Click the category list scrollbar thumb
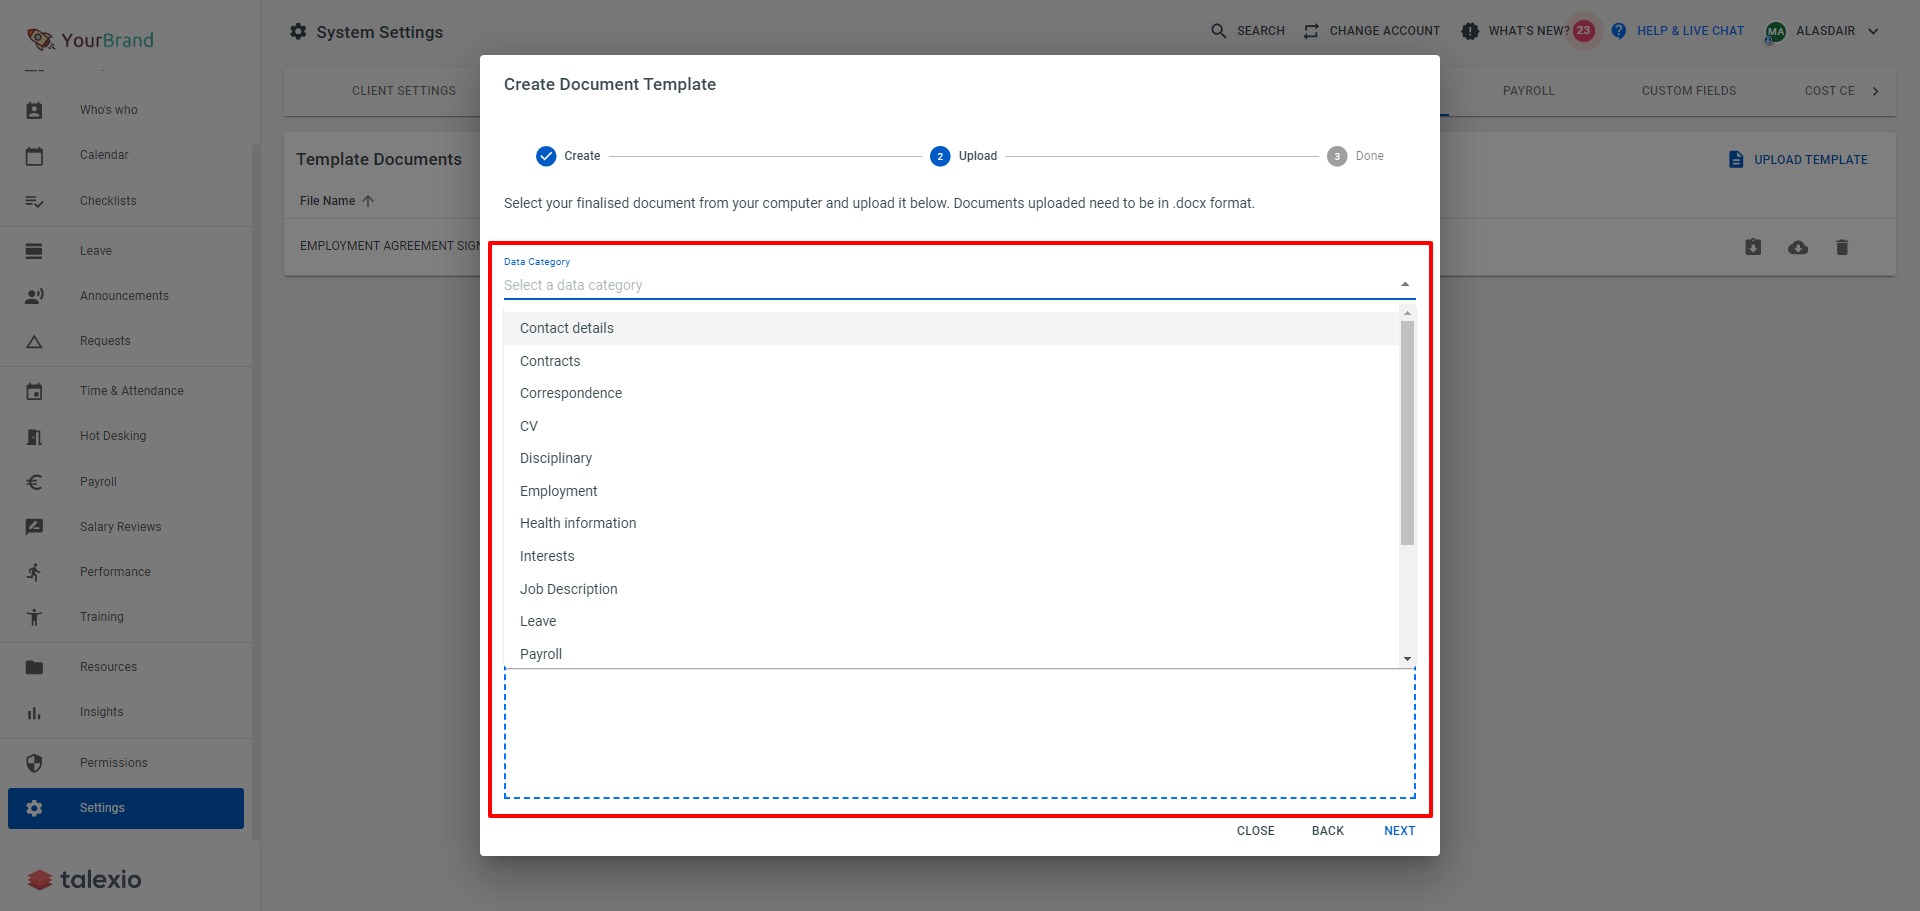 pos(1407,432)
